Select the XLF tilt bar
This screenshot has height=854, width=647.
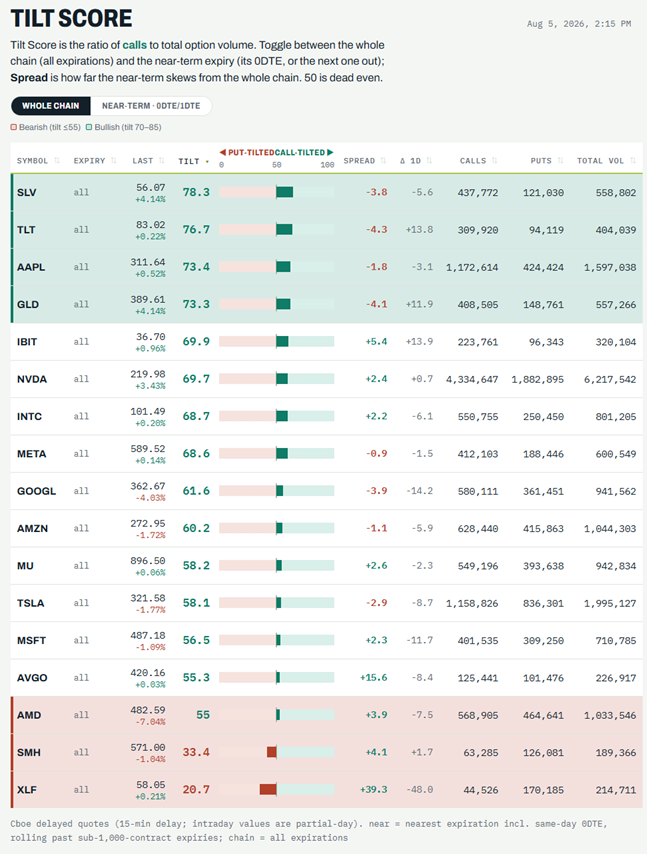(x=277, y=789)
